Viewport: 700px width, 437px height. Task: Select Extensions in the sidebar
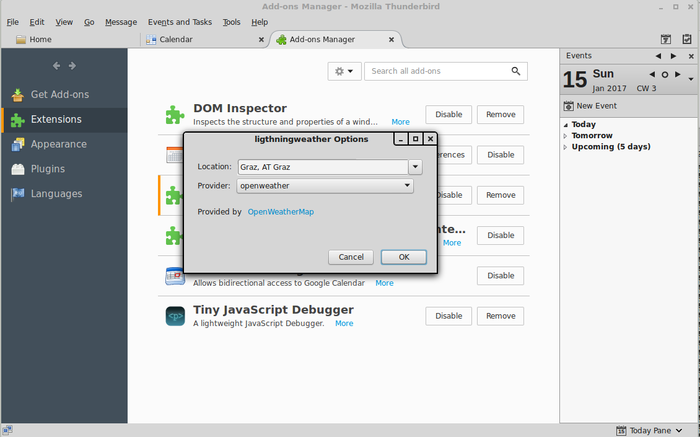(x=64, y=120)
